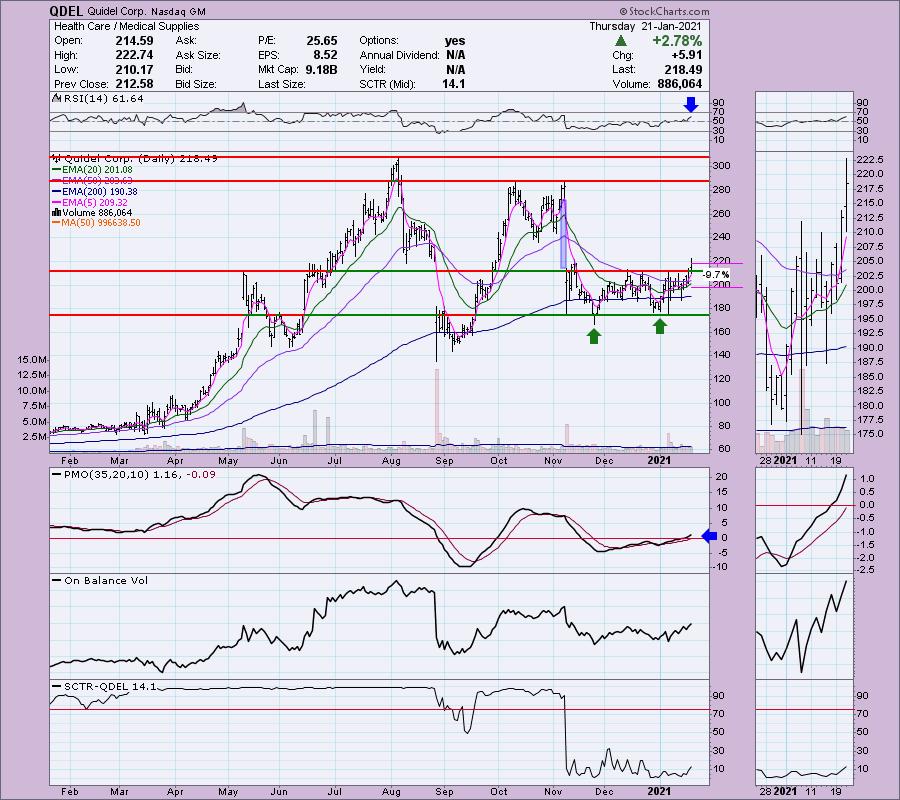Click the Prev Close value 212.58
This screenshot has width=900, height=800.
[135, 84]
